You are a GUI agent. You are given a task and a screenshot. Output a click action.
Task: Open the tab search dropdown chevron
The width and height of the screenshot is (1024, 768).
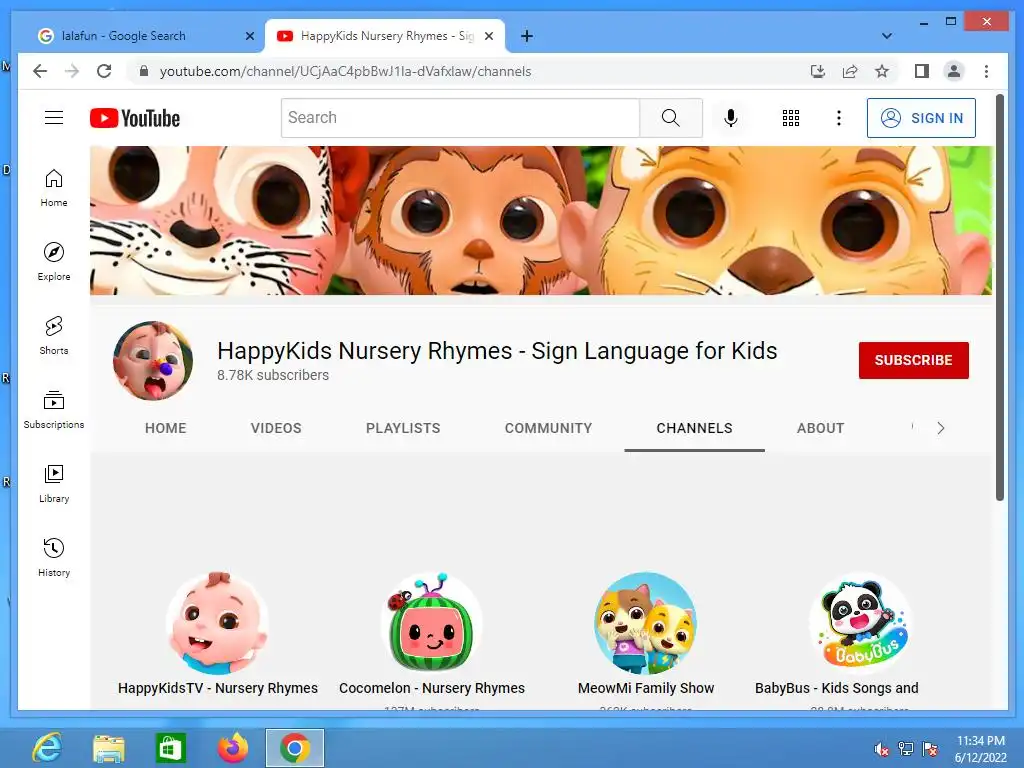pyautogui.click(x=886, y=36)
